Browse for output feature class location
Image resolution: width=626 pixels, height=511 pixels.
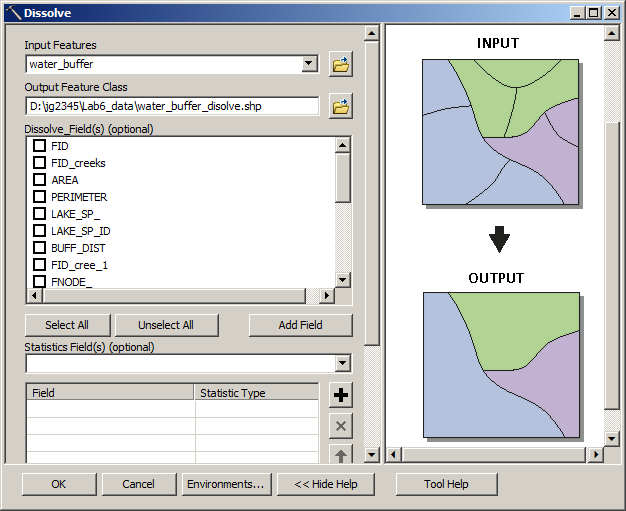(341, 106)
